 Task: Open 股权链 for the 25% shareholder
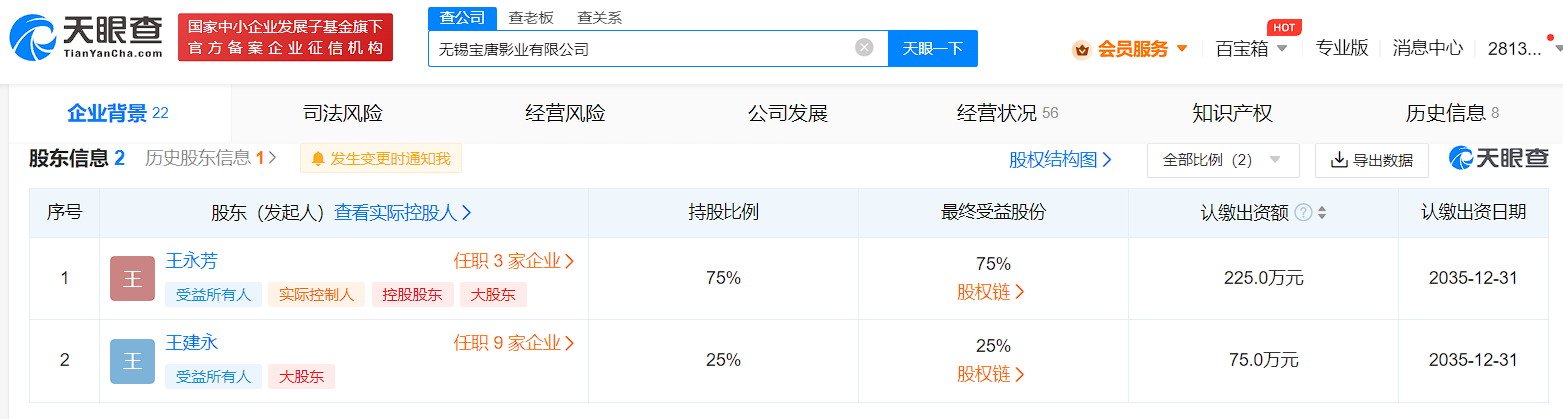point(991,374)
